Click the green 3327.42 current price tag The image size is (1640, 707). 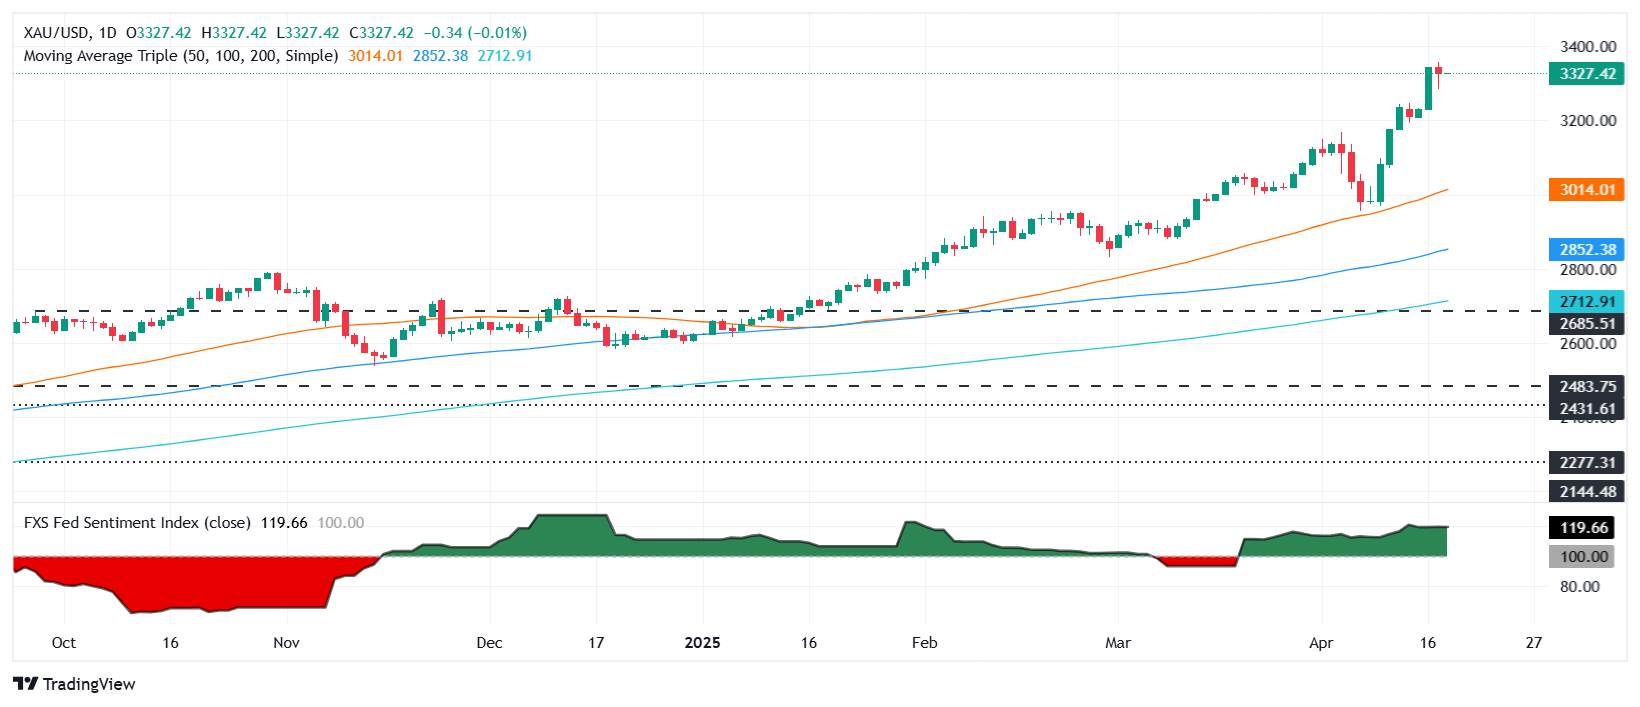pos(1587,74)
